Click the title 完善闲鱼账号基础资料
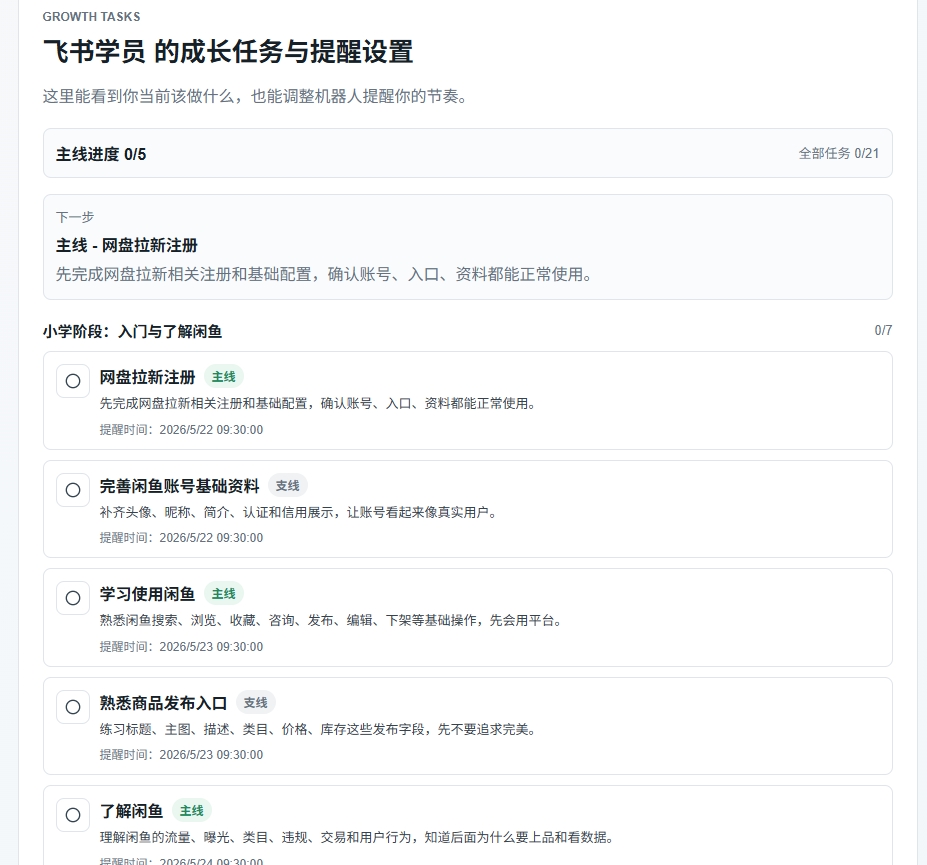Viewport: 927px width, 865px height. 179,486
